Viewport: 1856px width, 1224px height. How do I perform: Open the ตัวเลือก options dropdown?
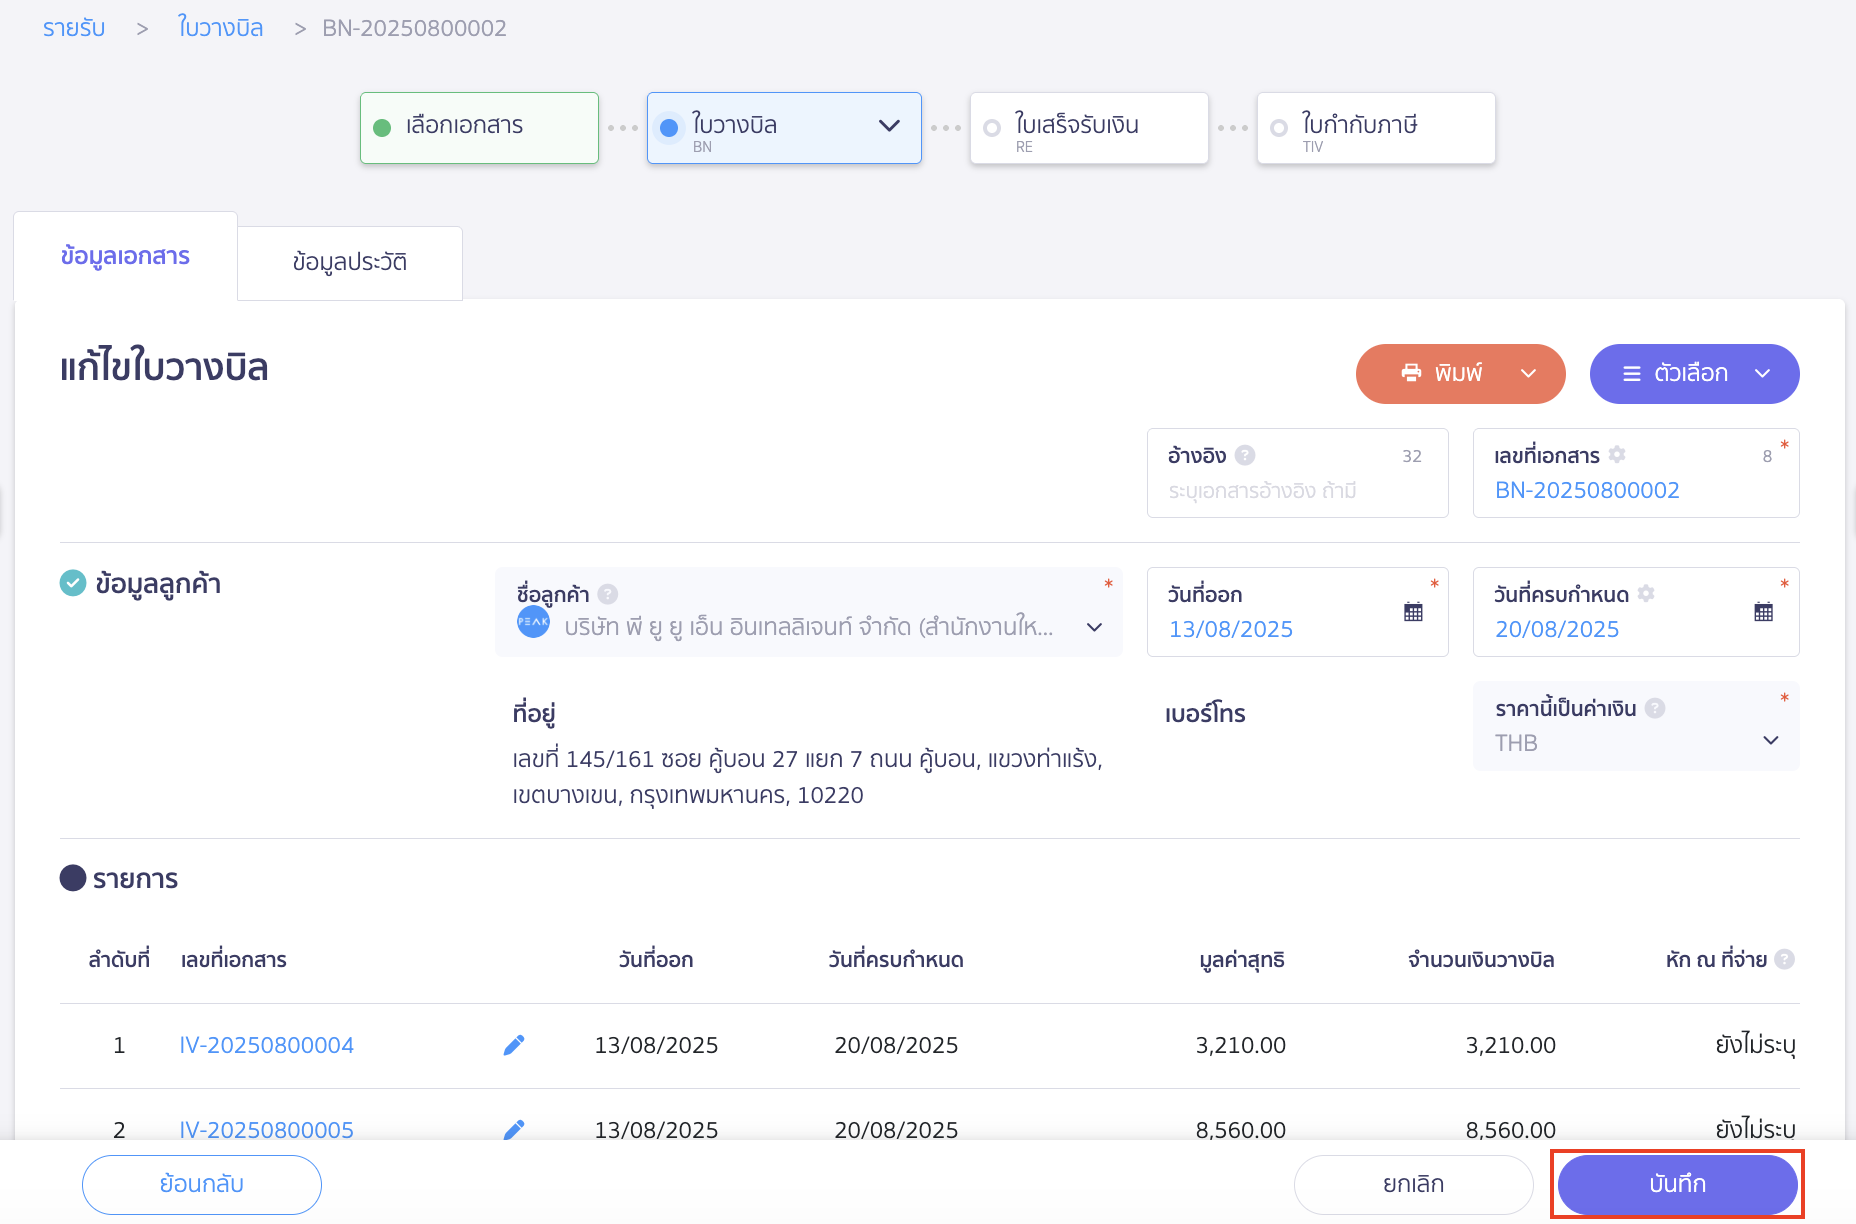(x=1694, y=374)
